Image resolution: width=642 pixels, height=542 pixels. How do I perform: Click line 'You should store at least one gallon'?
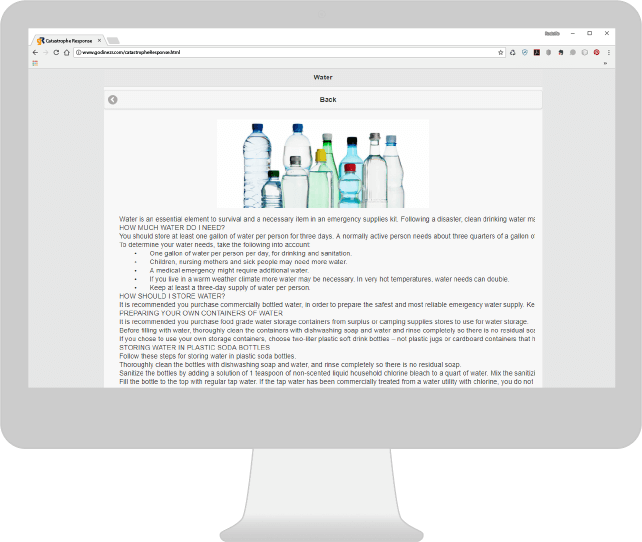click(x=327, y=236)
